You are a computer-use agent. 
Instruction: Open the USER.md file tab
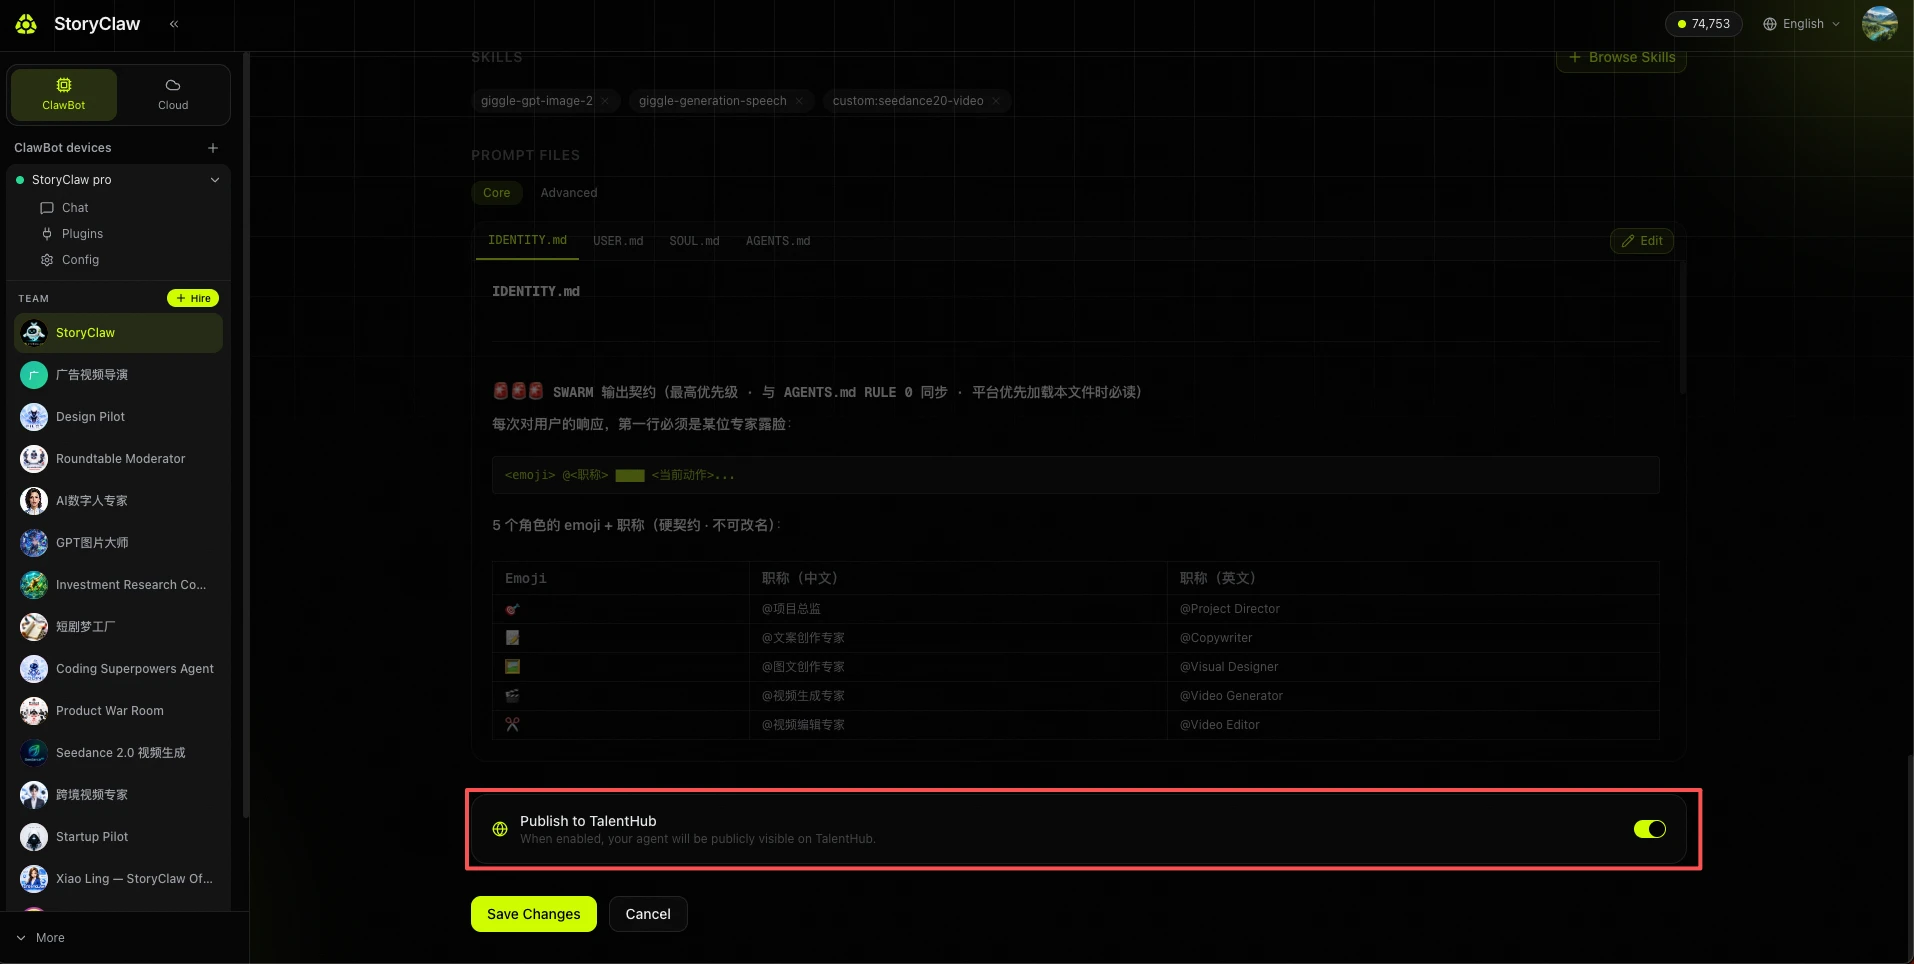(618, 241)
